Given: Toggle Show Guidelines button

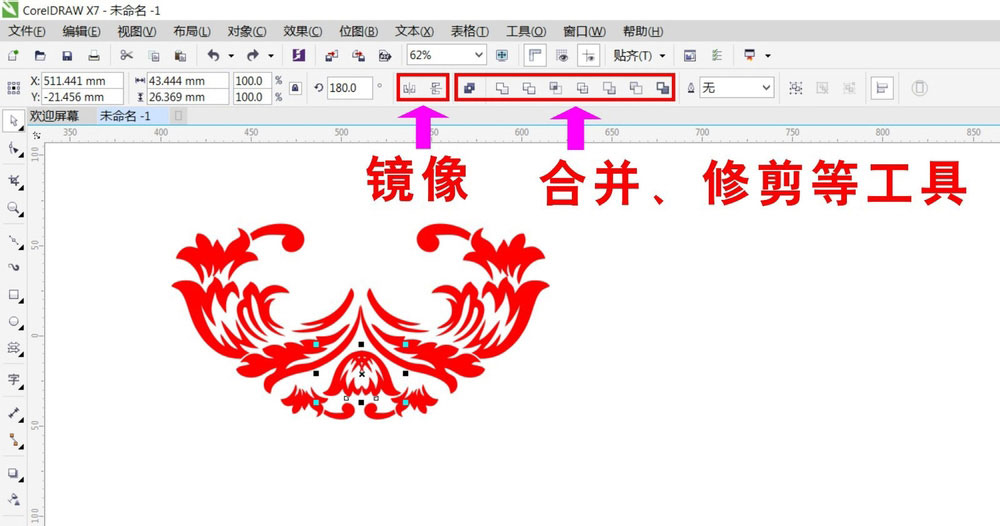Looking at the screenshot, I should pyautogui.click(x=588, y=55).
